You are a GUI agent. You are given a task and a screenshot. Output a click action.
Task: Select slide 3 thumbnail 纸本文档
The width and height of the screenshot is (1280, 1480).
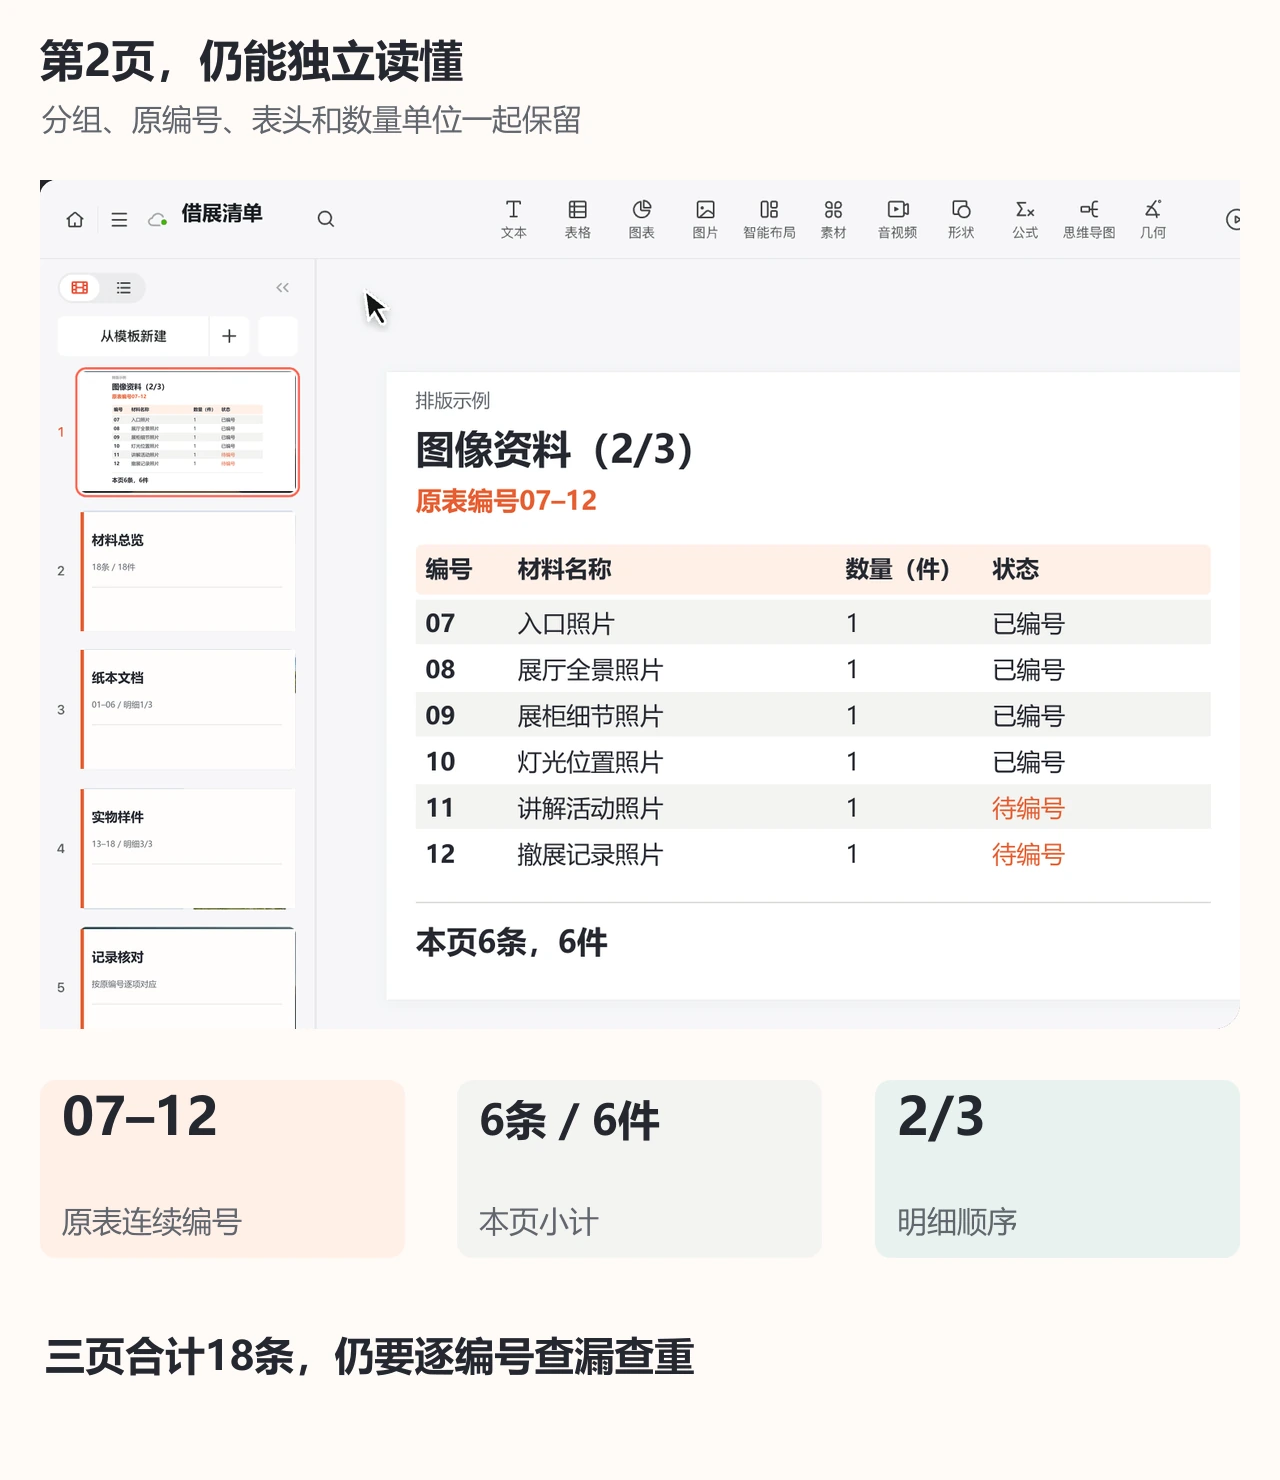click(x=188, y=710)
